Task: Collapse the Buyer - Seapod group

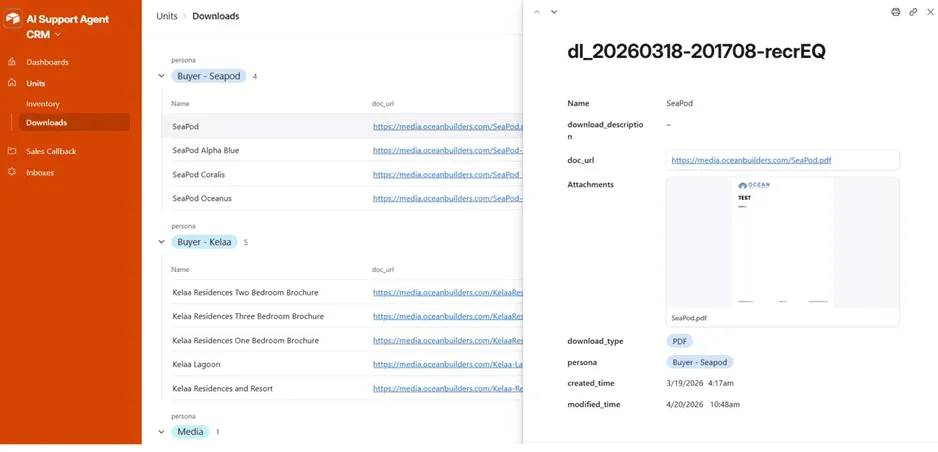Action: [160, 77]
